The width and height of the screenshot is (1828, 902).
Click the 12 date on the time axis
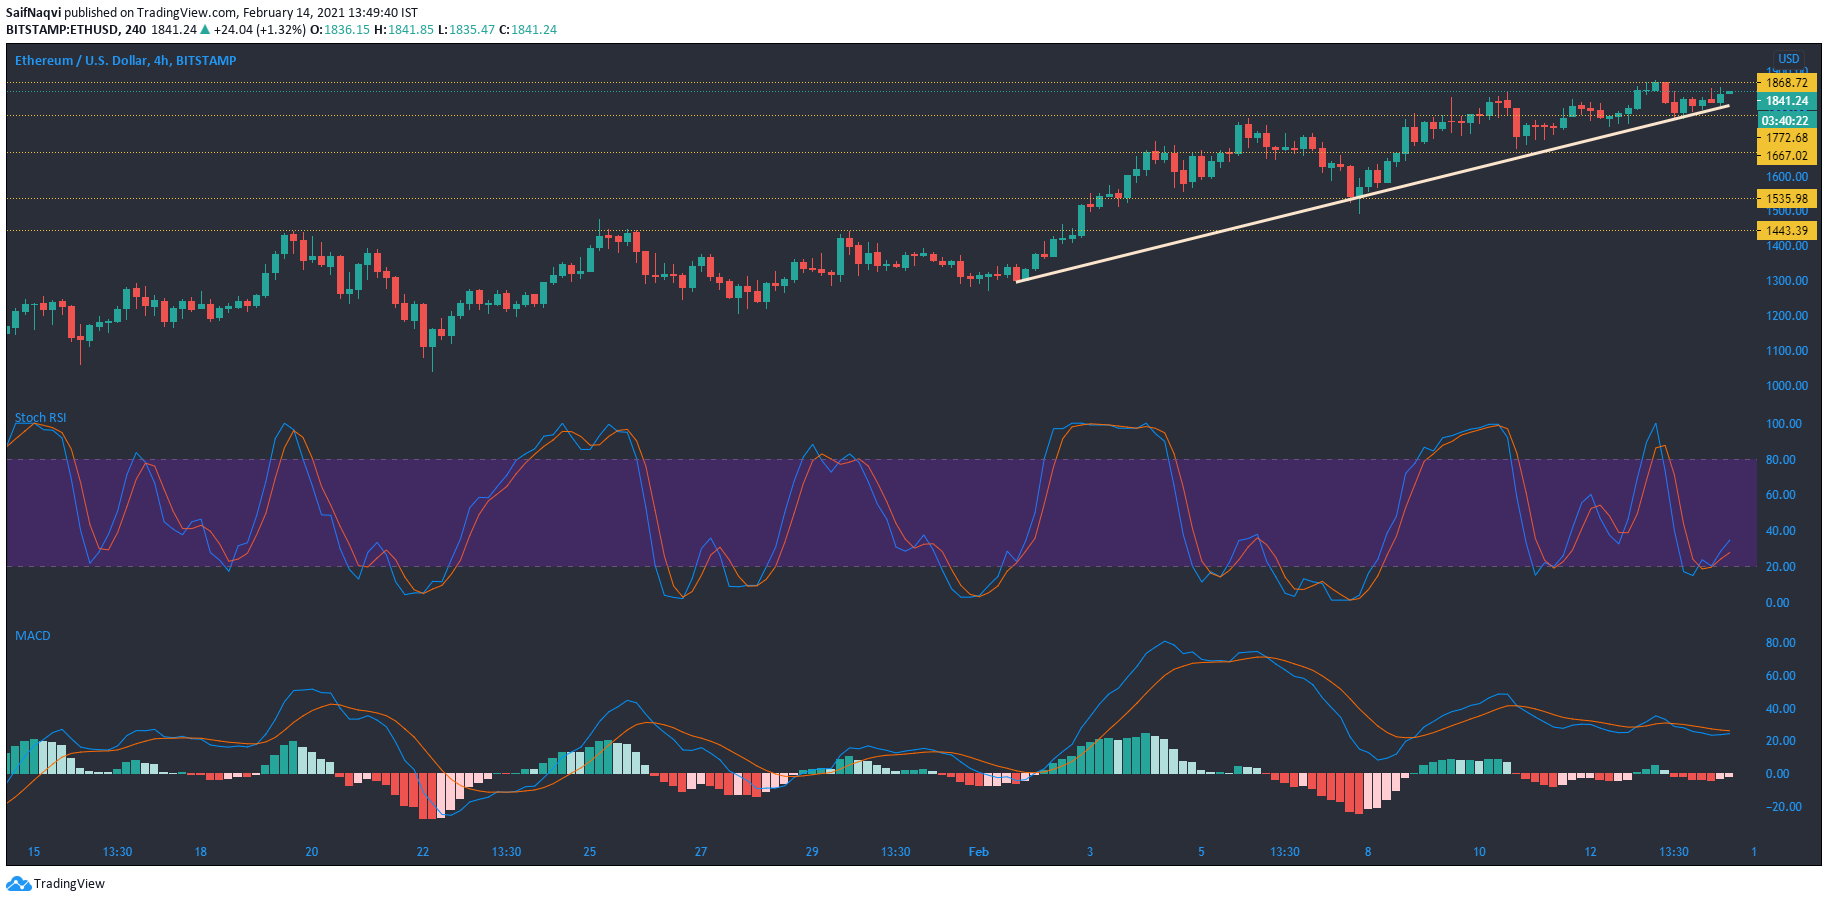pos(1590,852)
